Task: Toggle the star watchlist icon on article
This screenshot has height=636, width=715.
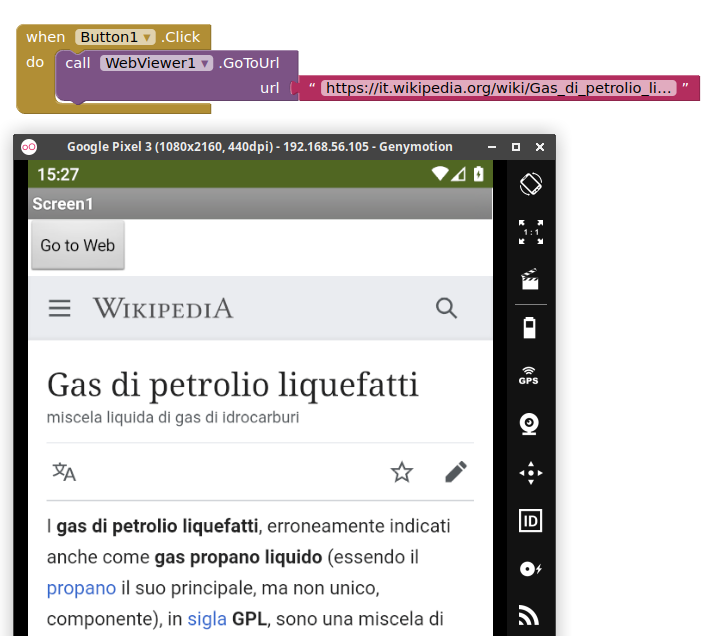Action: [x=402, y=472]
